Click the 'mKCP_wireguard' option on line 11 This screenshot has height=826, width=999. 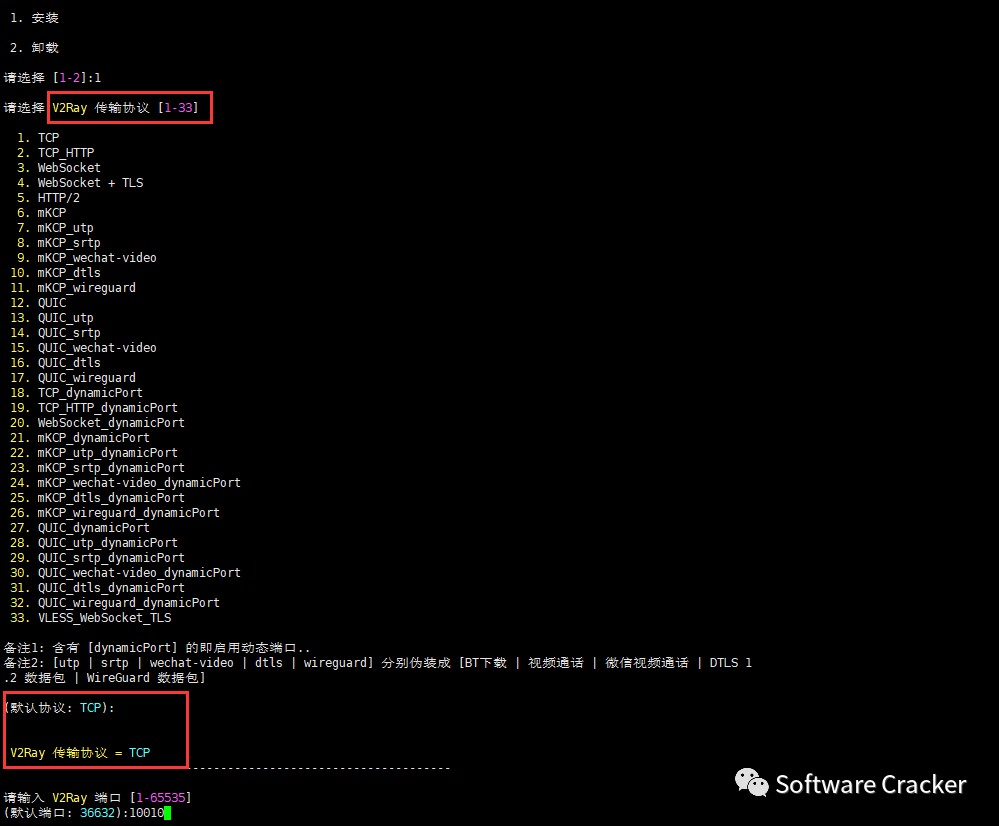point(86,288)
